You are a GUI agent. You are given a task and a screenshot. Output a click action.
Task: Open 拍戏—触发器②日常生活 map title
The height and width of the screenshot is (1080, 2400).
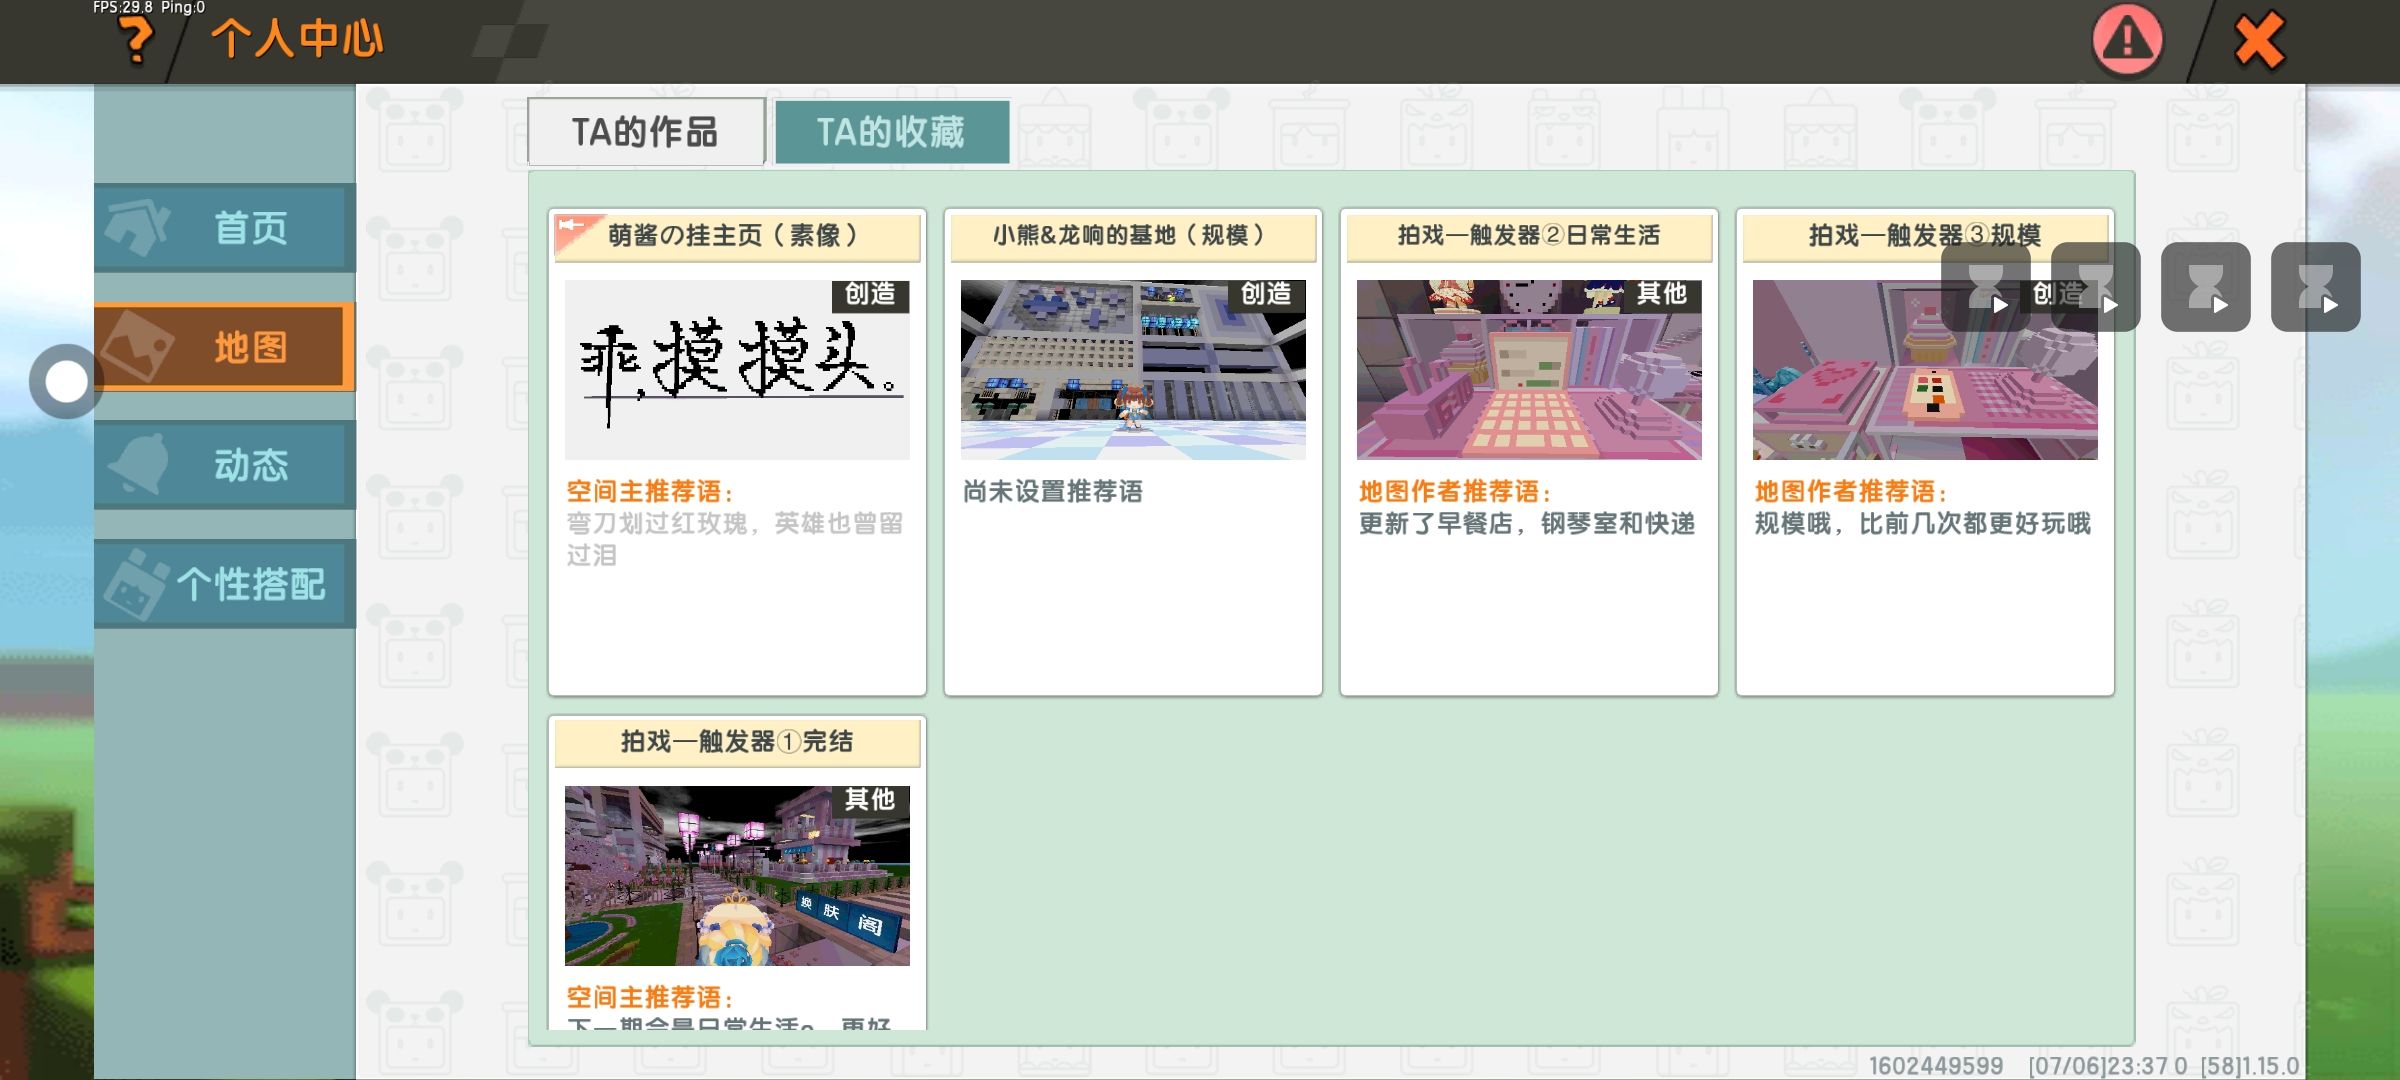[1528, 236]
